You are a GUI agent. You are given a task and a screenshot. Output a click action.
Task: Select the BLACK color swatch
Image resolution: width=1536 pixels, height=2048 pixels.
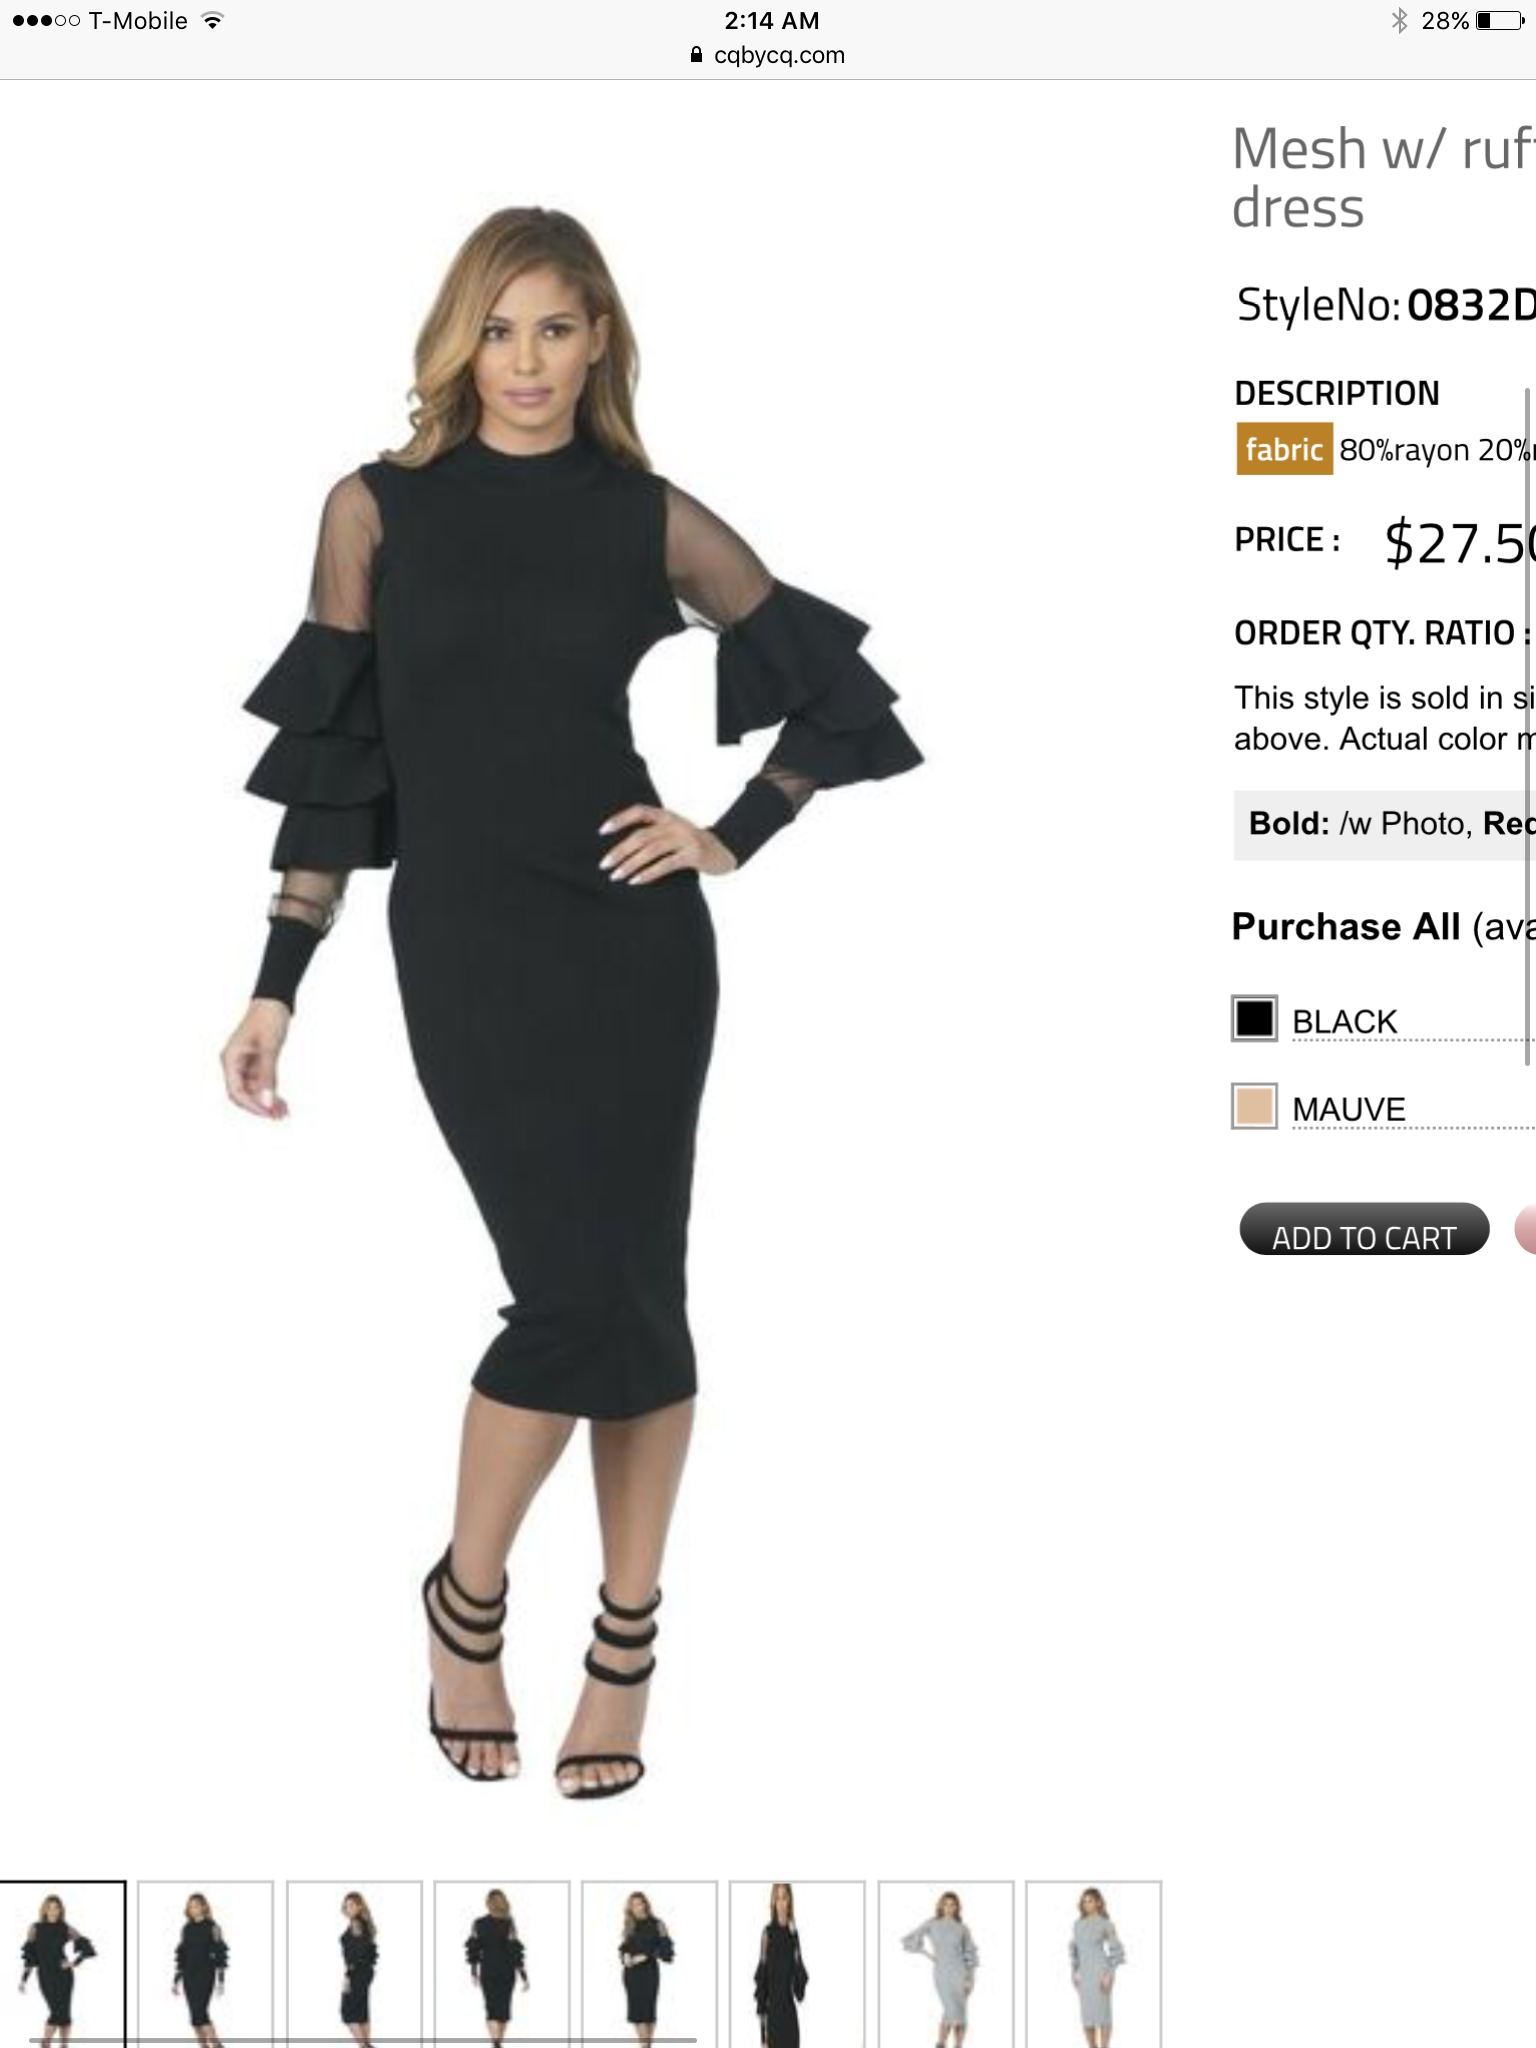tap(1254, 1019)
